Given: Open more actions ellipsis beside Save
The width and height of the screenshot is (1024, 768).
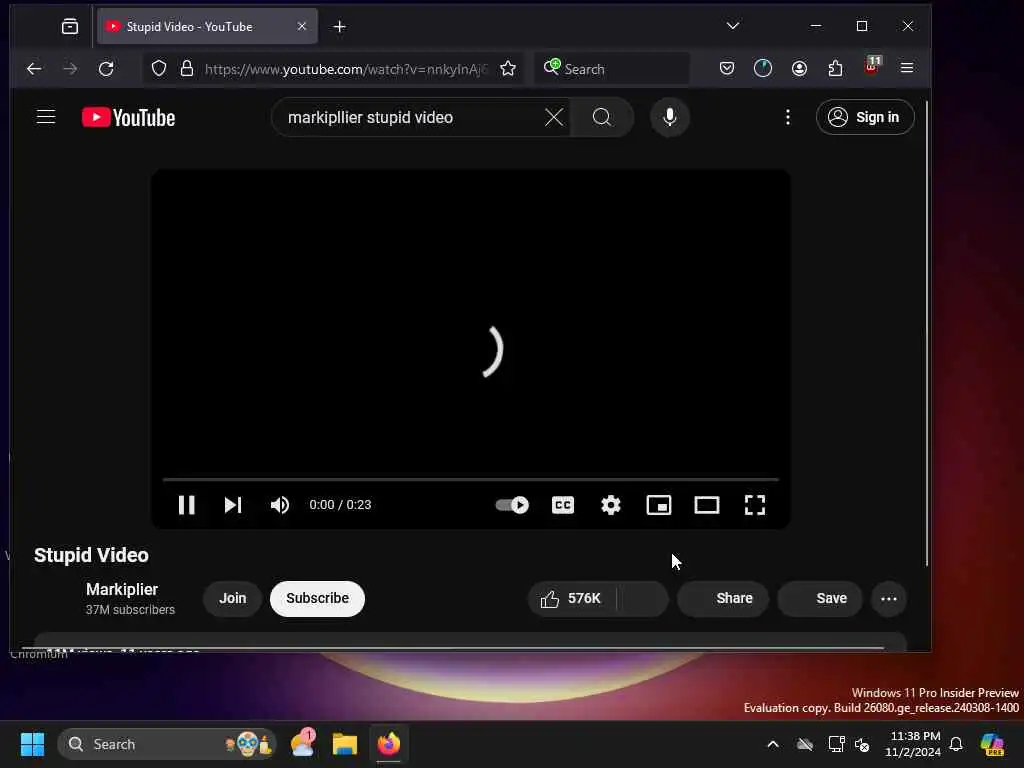Looking at the screenshot, I should (x=889, y=599).
